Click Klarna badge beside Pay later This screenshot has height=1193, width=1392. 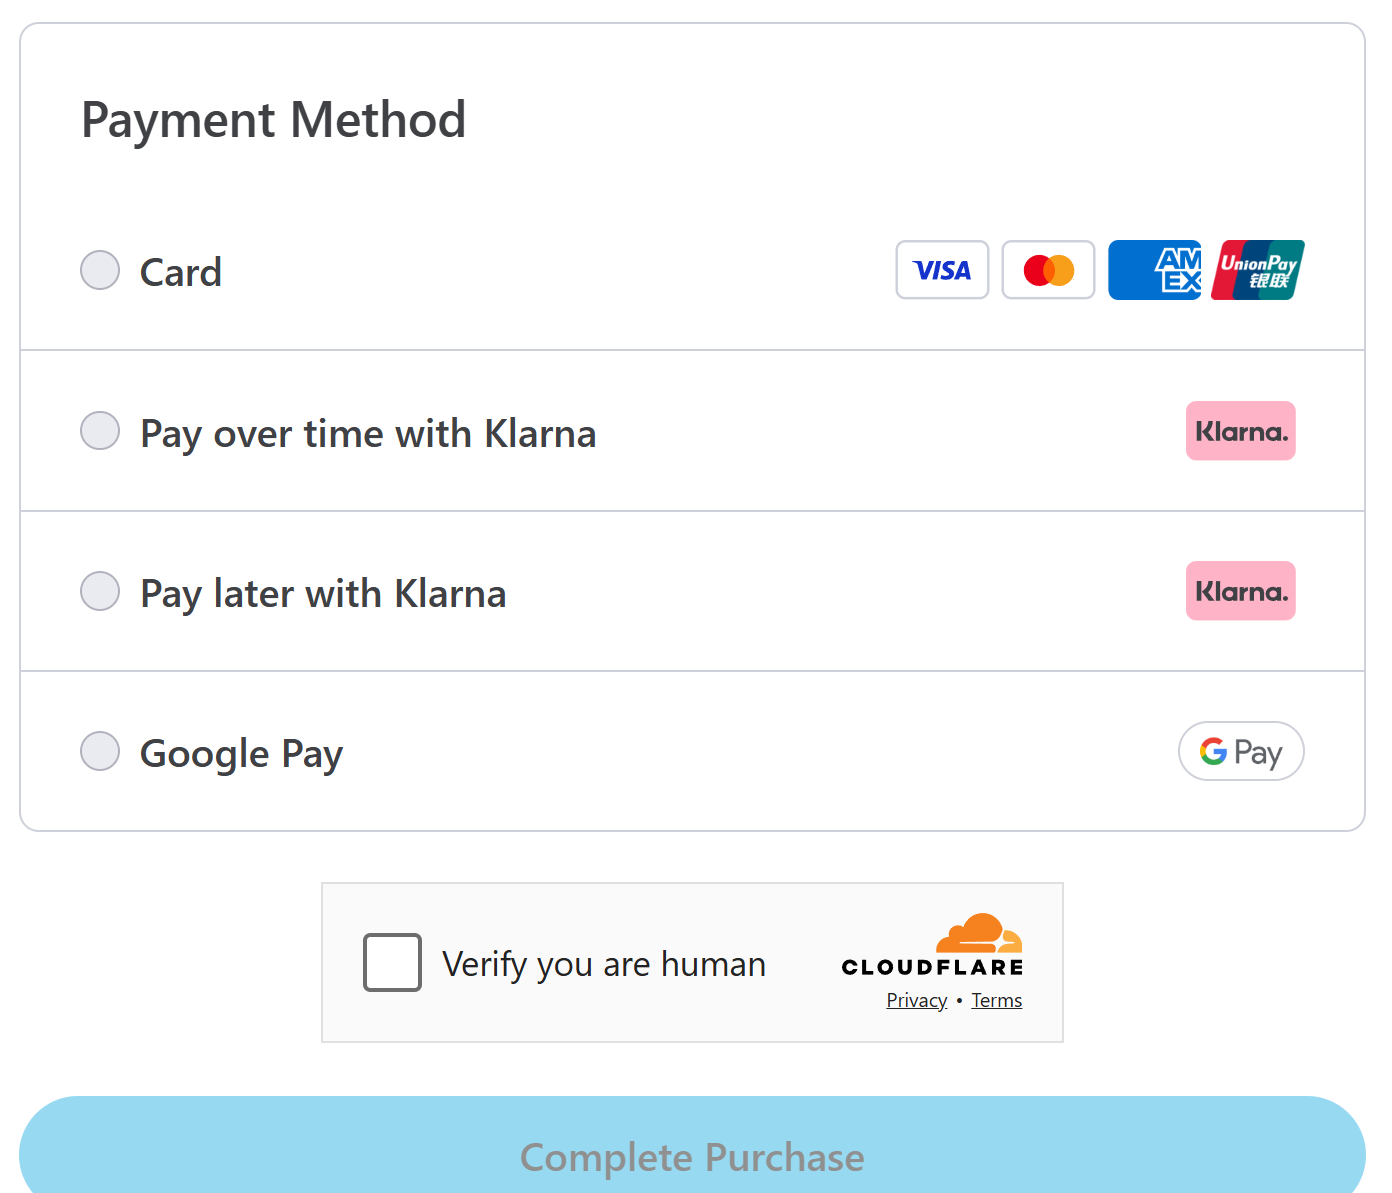pyautogui.click(x=1240, y=591)
